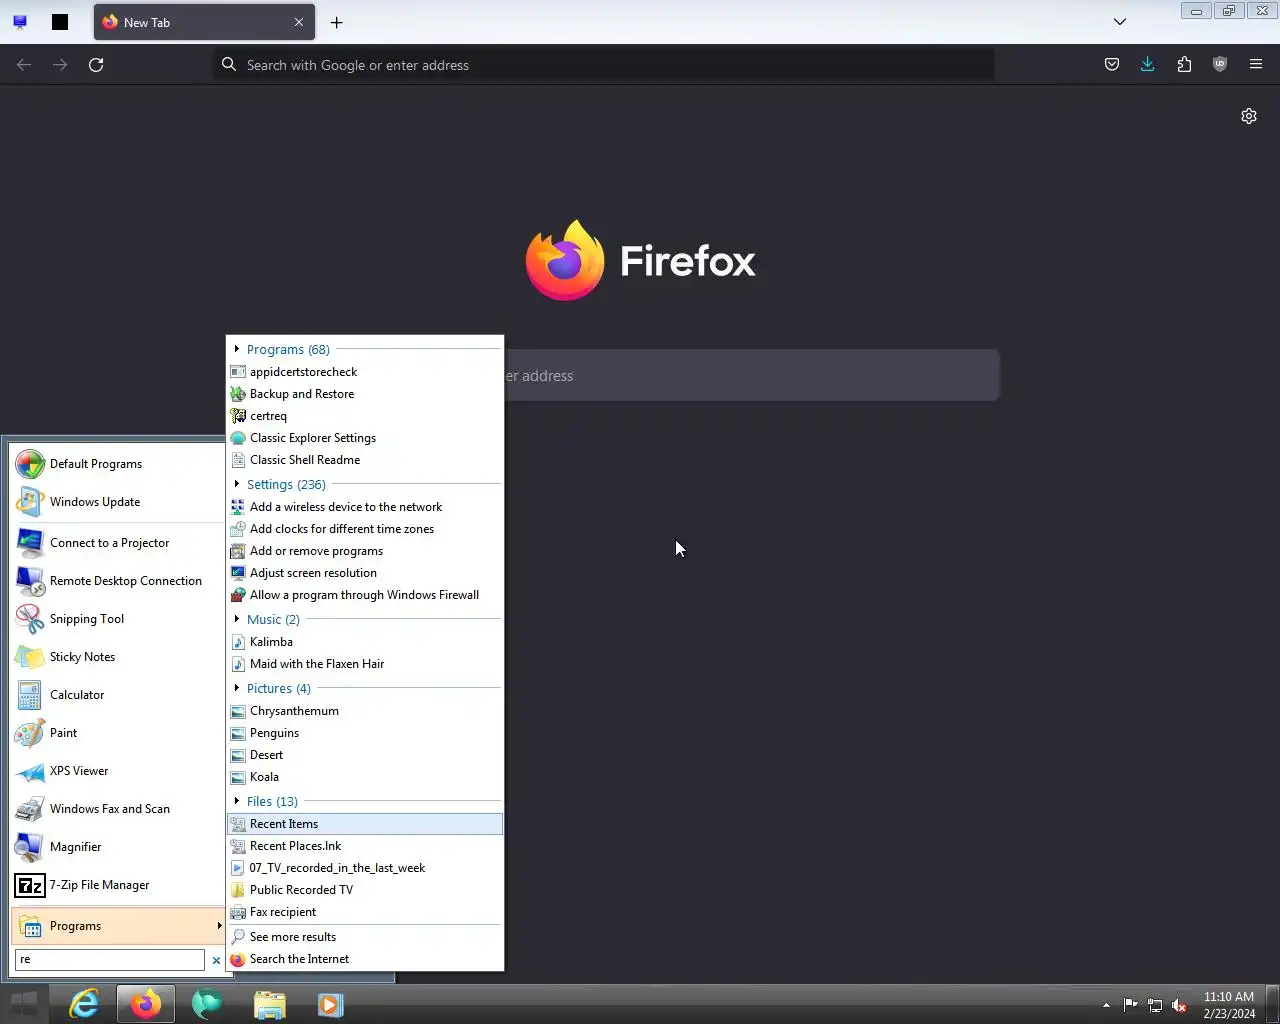Viewport: 1280px width, 1024px height.
Task: Click the List all tabs chevron
Action: tap(1120, 22)
